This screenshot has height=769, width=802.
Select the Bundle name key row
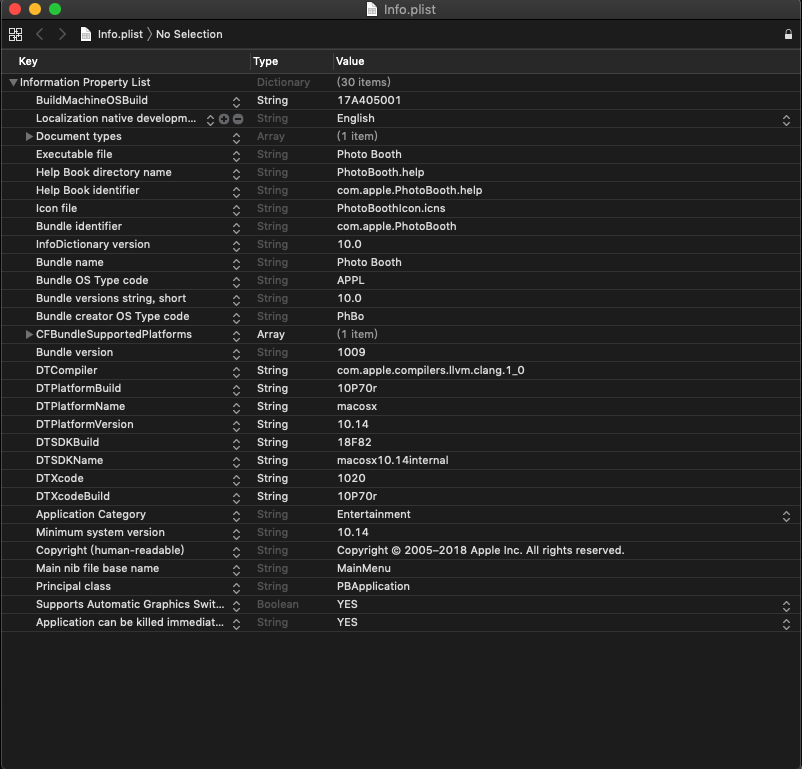(70, 262)
